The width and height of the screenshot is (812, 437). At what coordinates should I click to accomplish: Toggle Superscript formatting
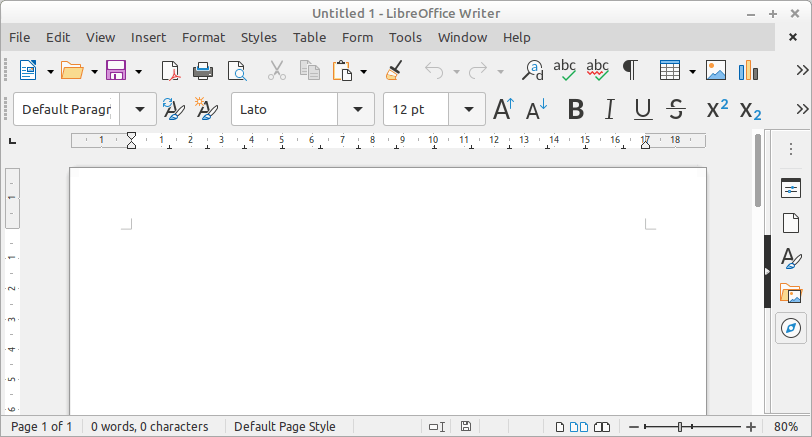(717, 109)
